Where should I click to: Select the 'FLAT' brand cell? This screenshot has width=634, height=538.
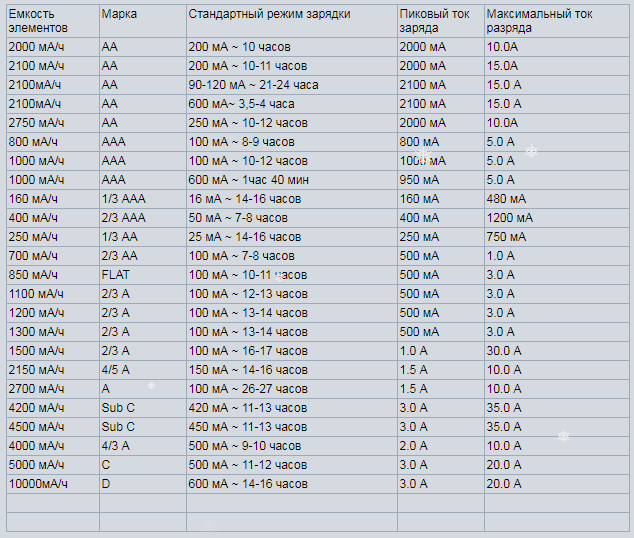pyautogui.click(x=143, y=275)
